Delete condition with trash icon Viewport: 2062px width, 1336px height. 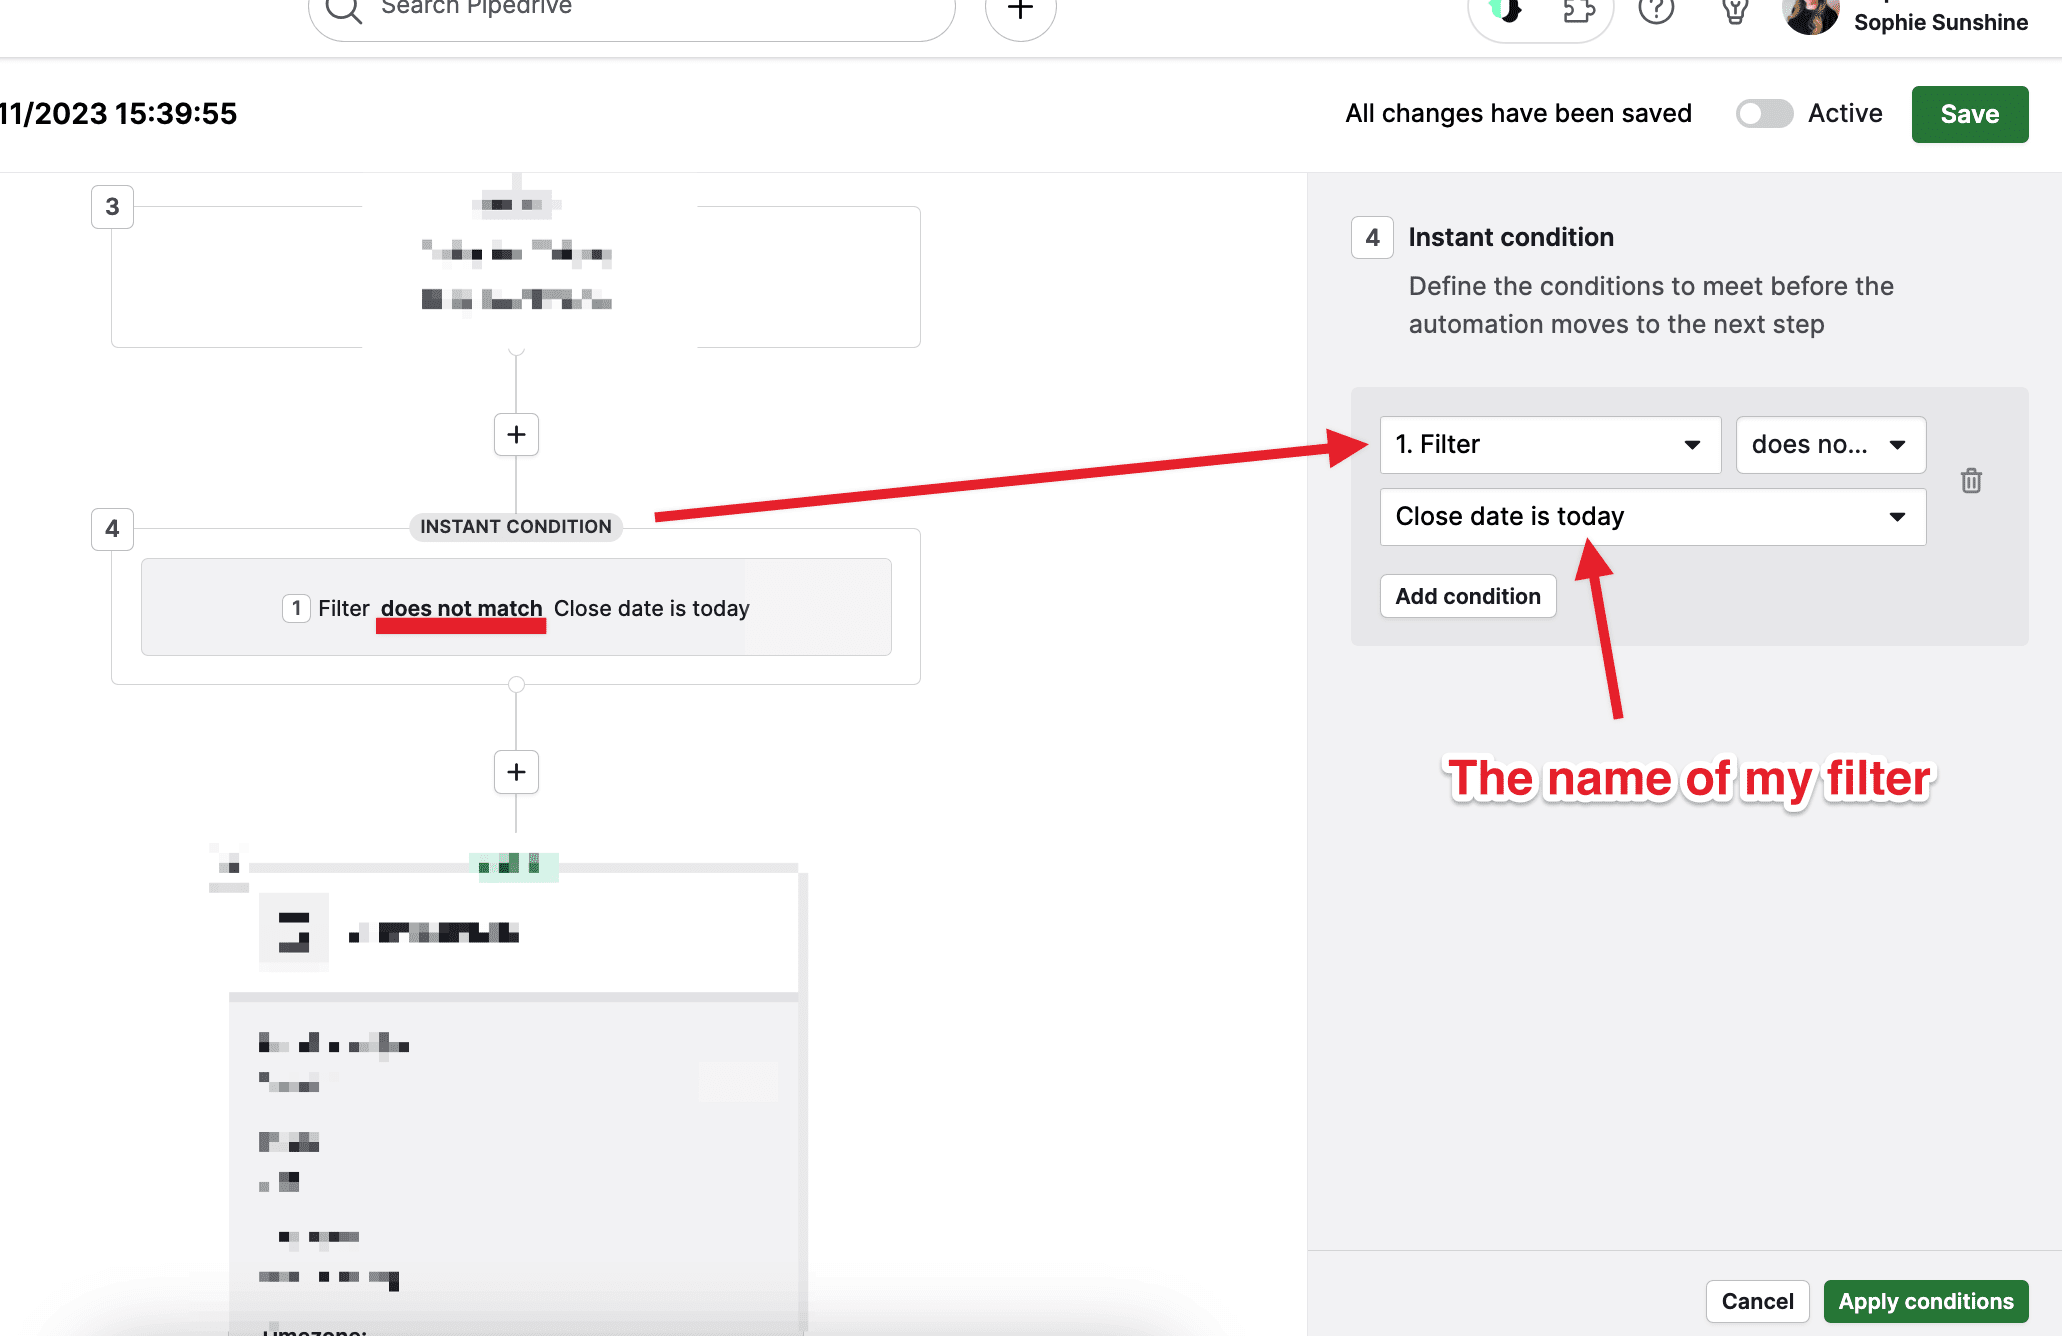point(1971,481)
